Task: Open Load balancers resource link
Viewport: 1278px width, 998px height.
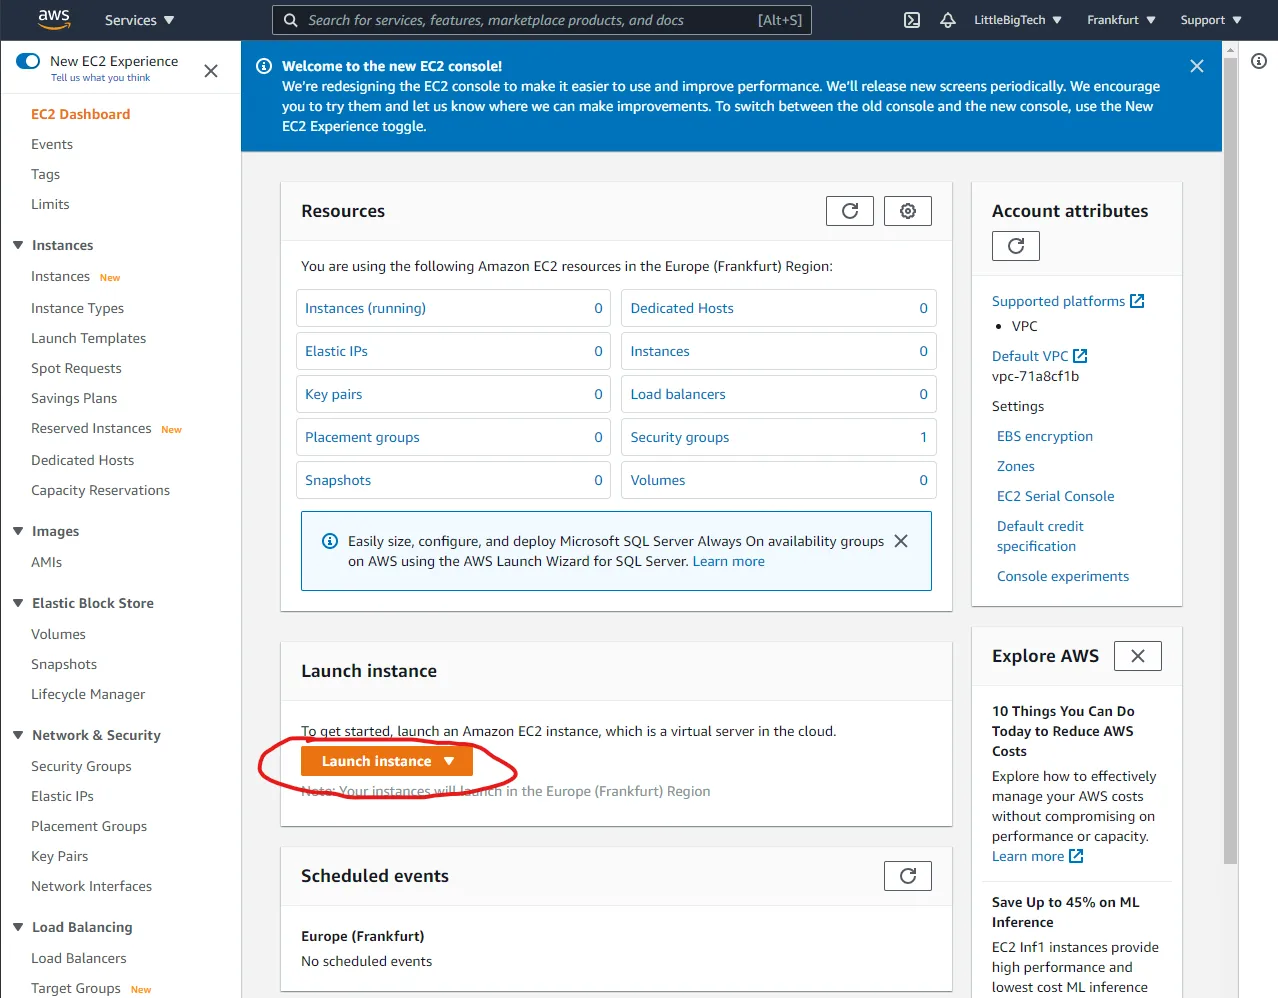Action: point(678,394)
